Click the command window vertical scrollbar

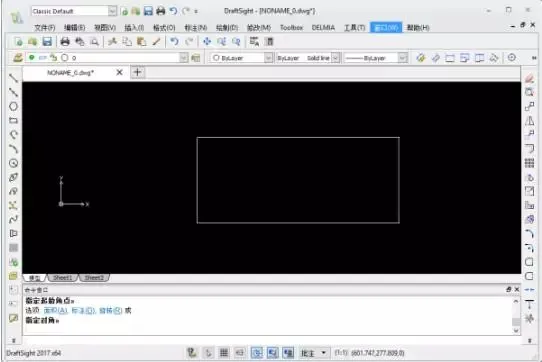516,316
